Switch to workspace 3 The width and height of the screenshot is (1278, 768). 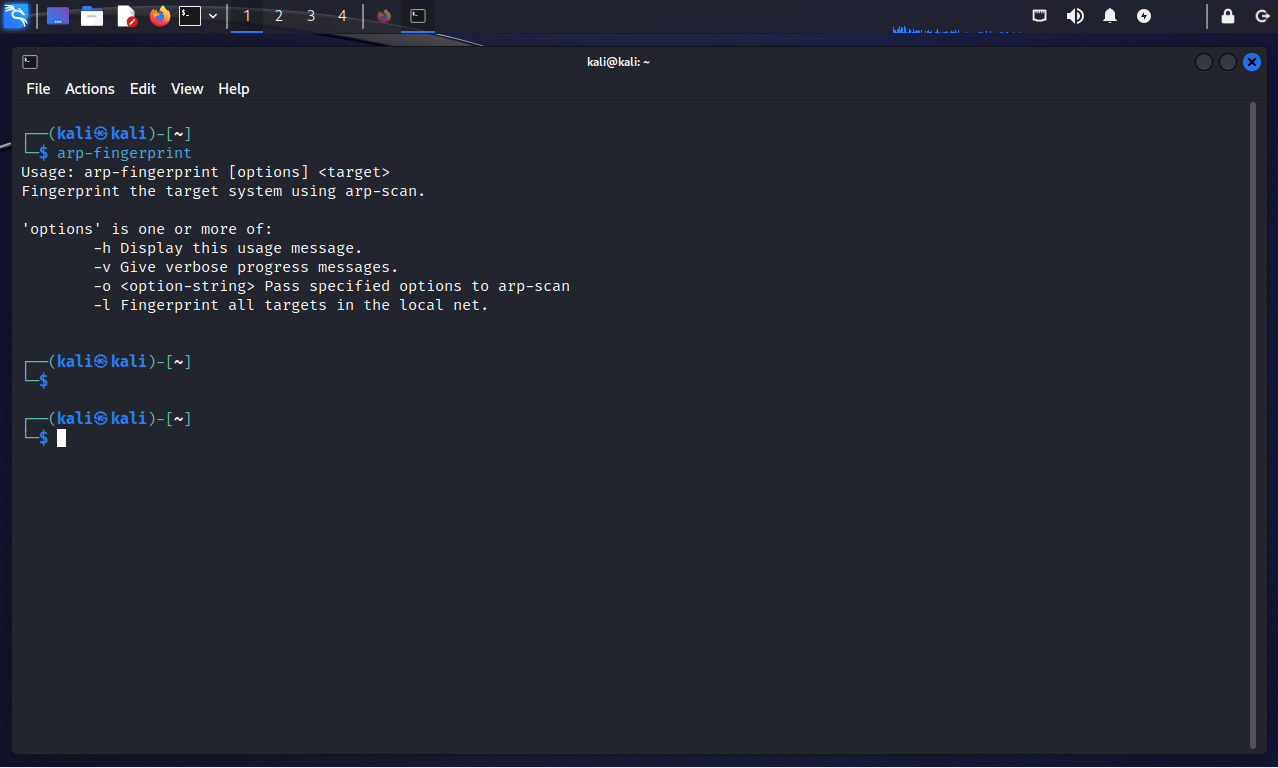[x=311, y=16]
